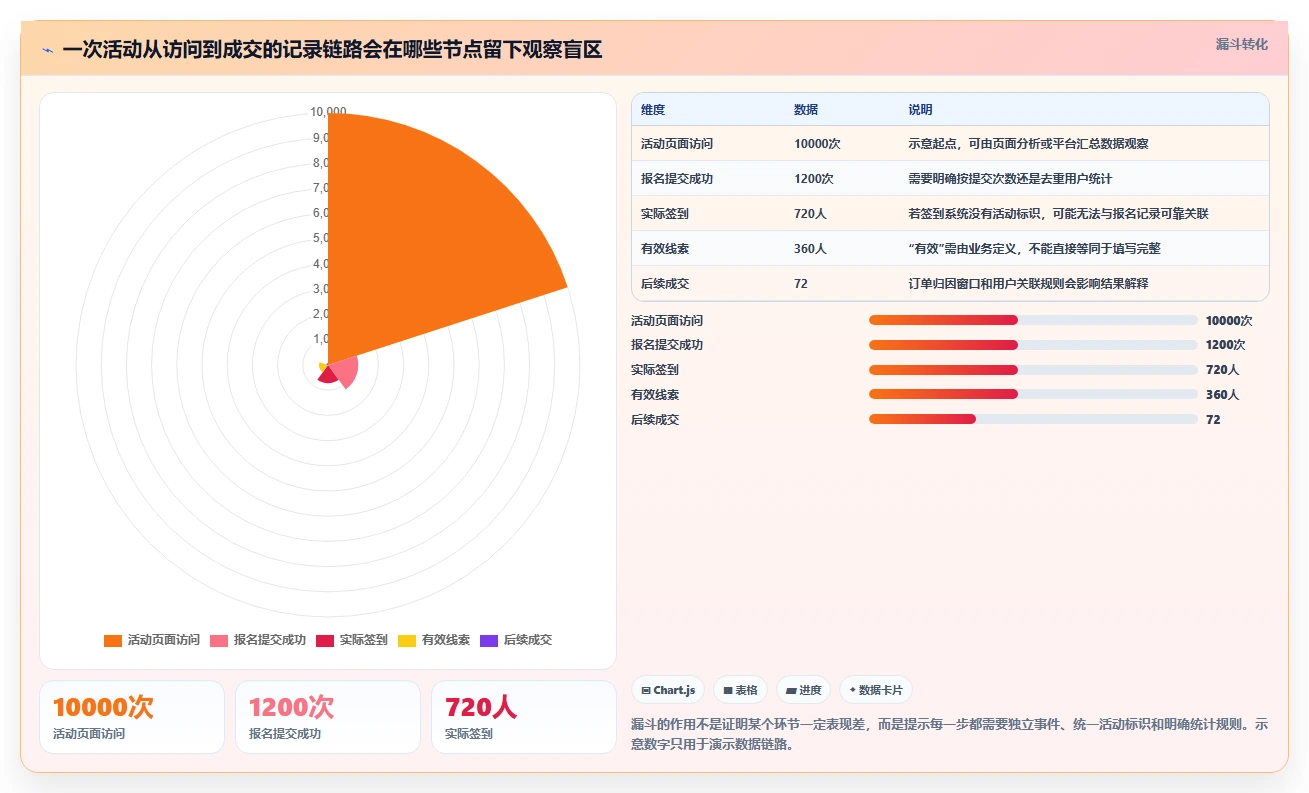Click the description starting 需要明确按提交次数
The image size is (1309, 793).
1010,179
